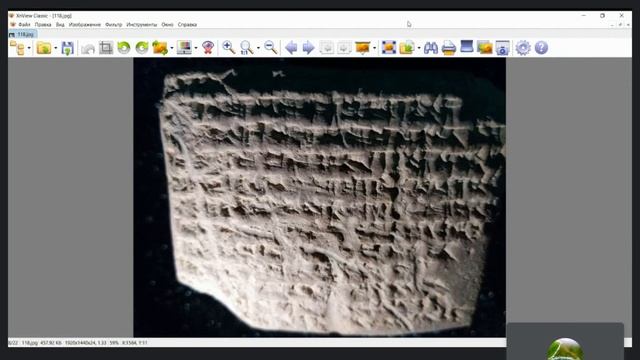
Task: Open the Фильтр menu
Action: tap(113, 25)
